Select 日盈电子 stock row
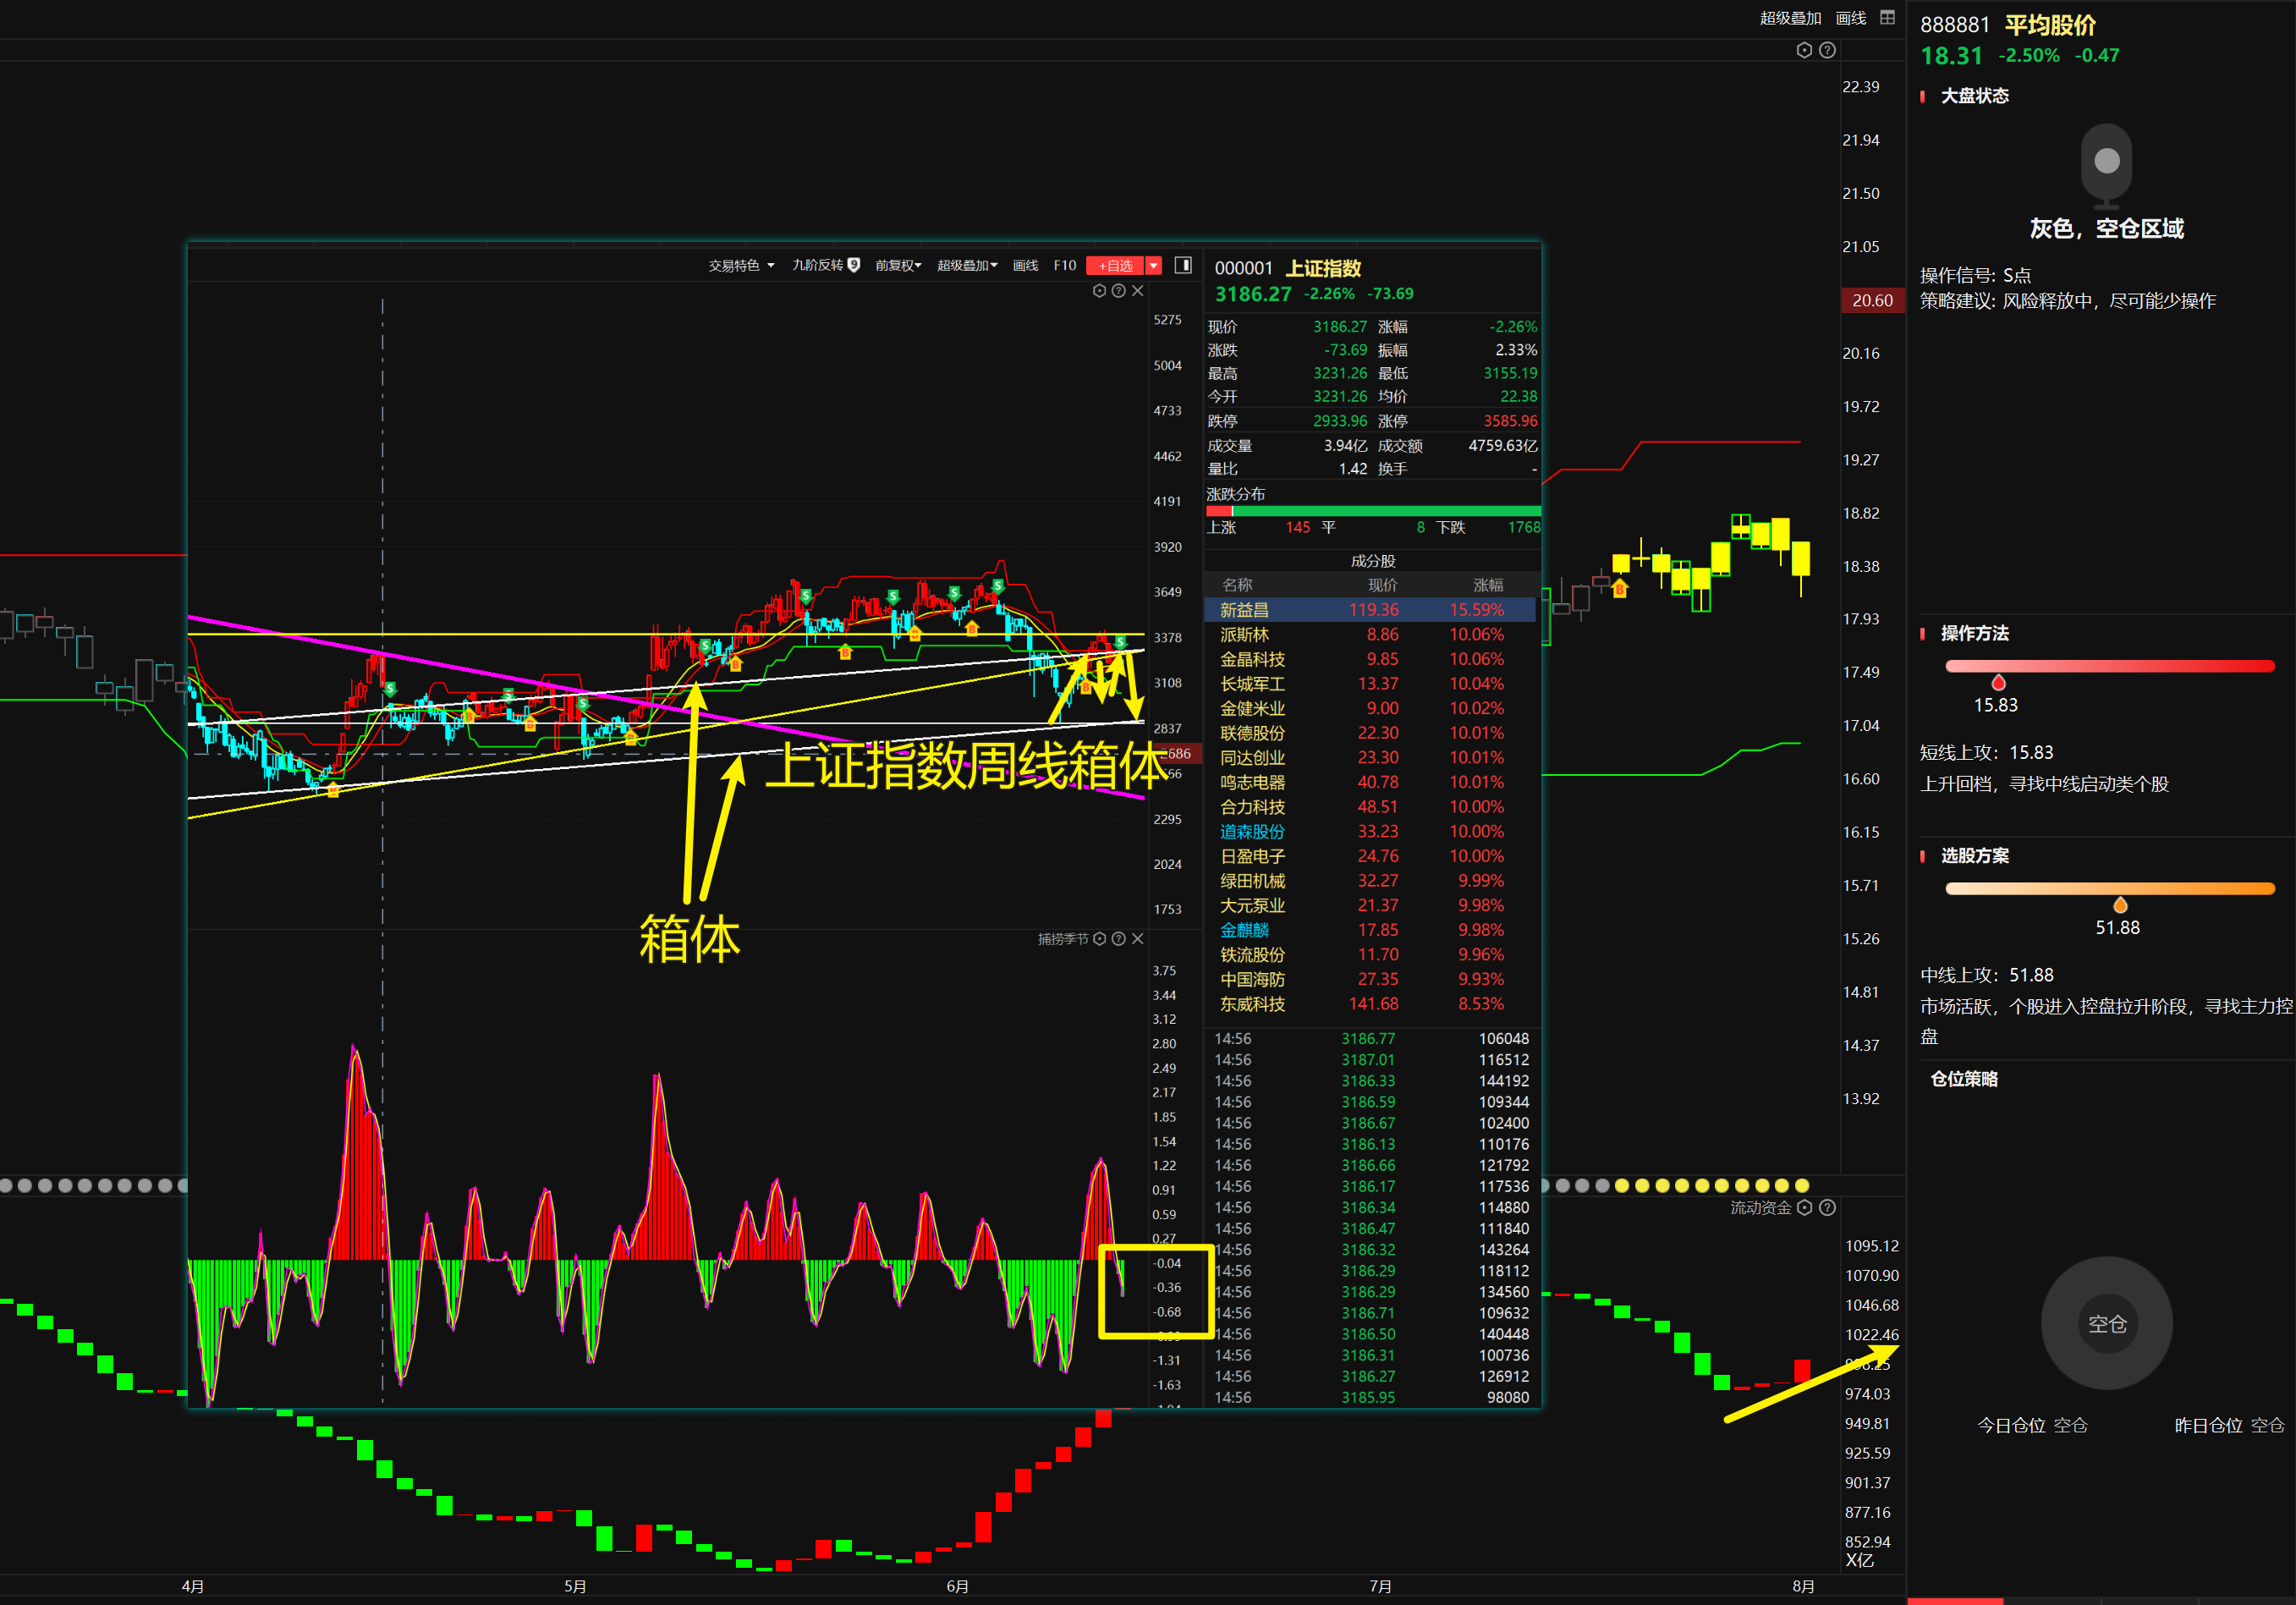 point(1370,856)
